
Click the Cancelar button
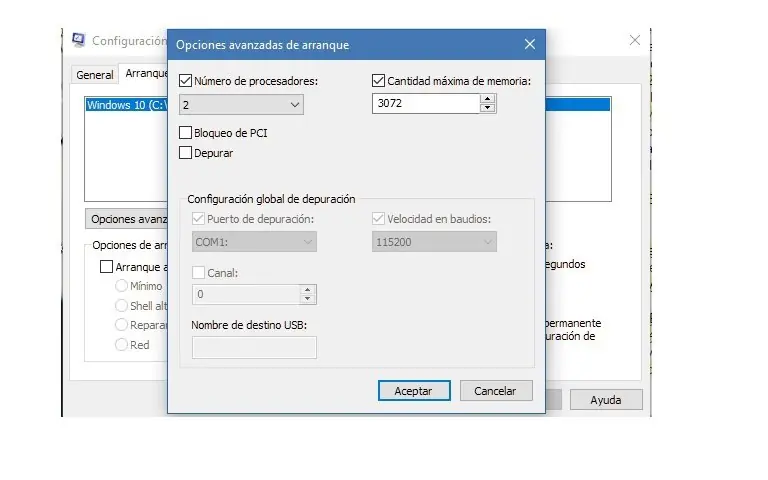(496, 391)
